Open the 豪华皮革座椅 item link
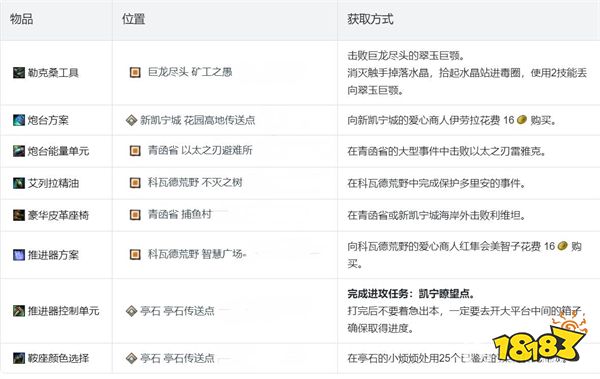 (58, 215)
